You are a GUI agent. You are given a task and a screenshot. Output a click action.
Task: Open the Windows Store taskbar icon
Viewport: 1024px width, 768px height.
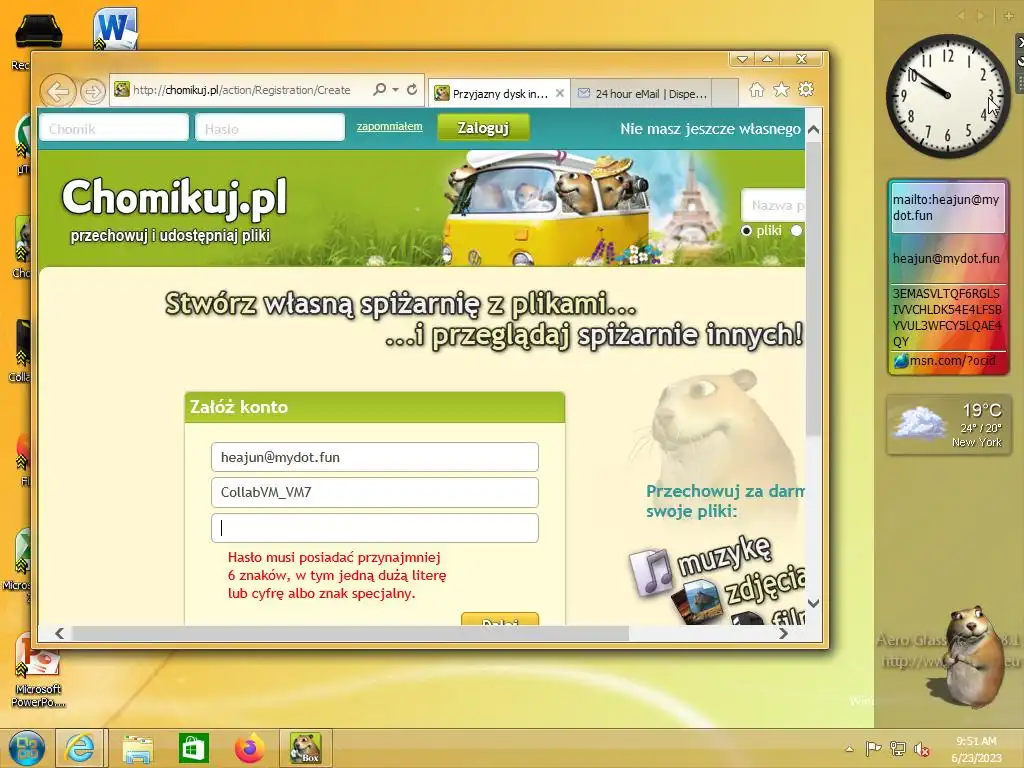pyautogui.click(x=194, y=748)
